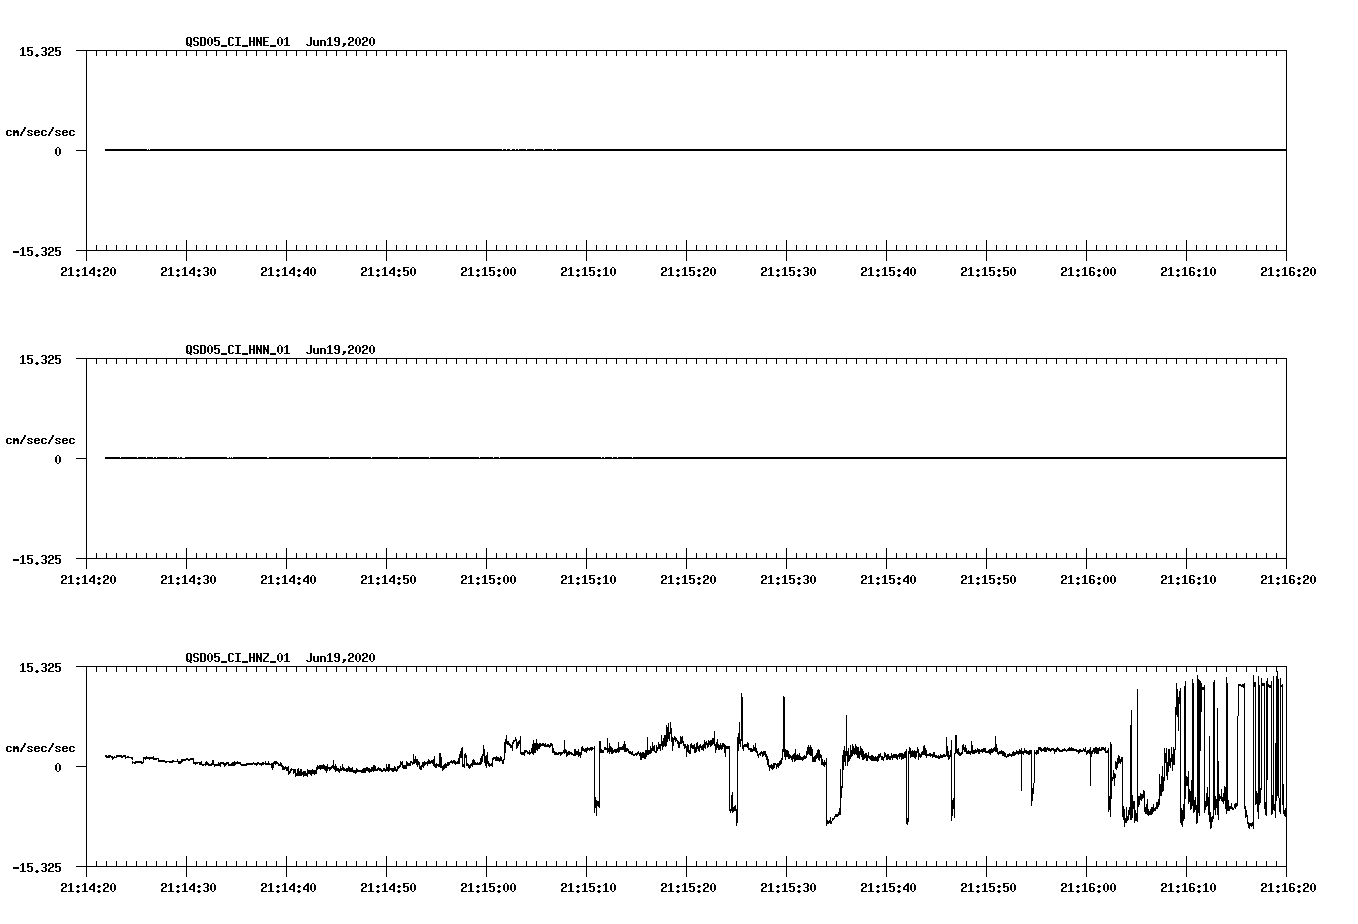Click the cm/sec/sec unit label on HNN plot

[40, 440]
